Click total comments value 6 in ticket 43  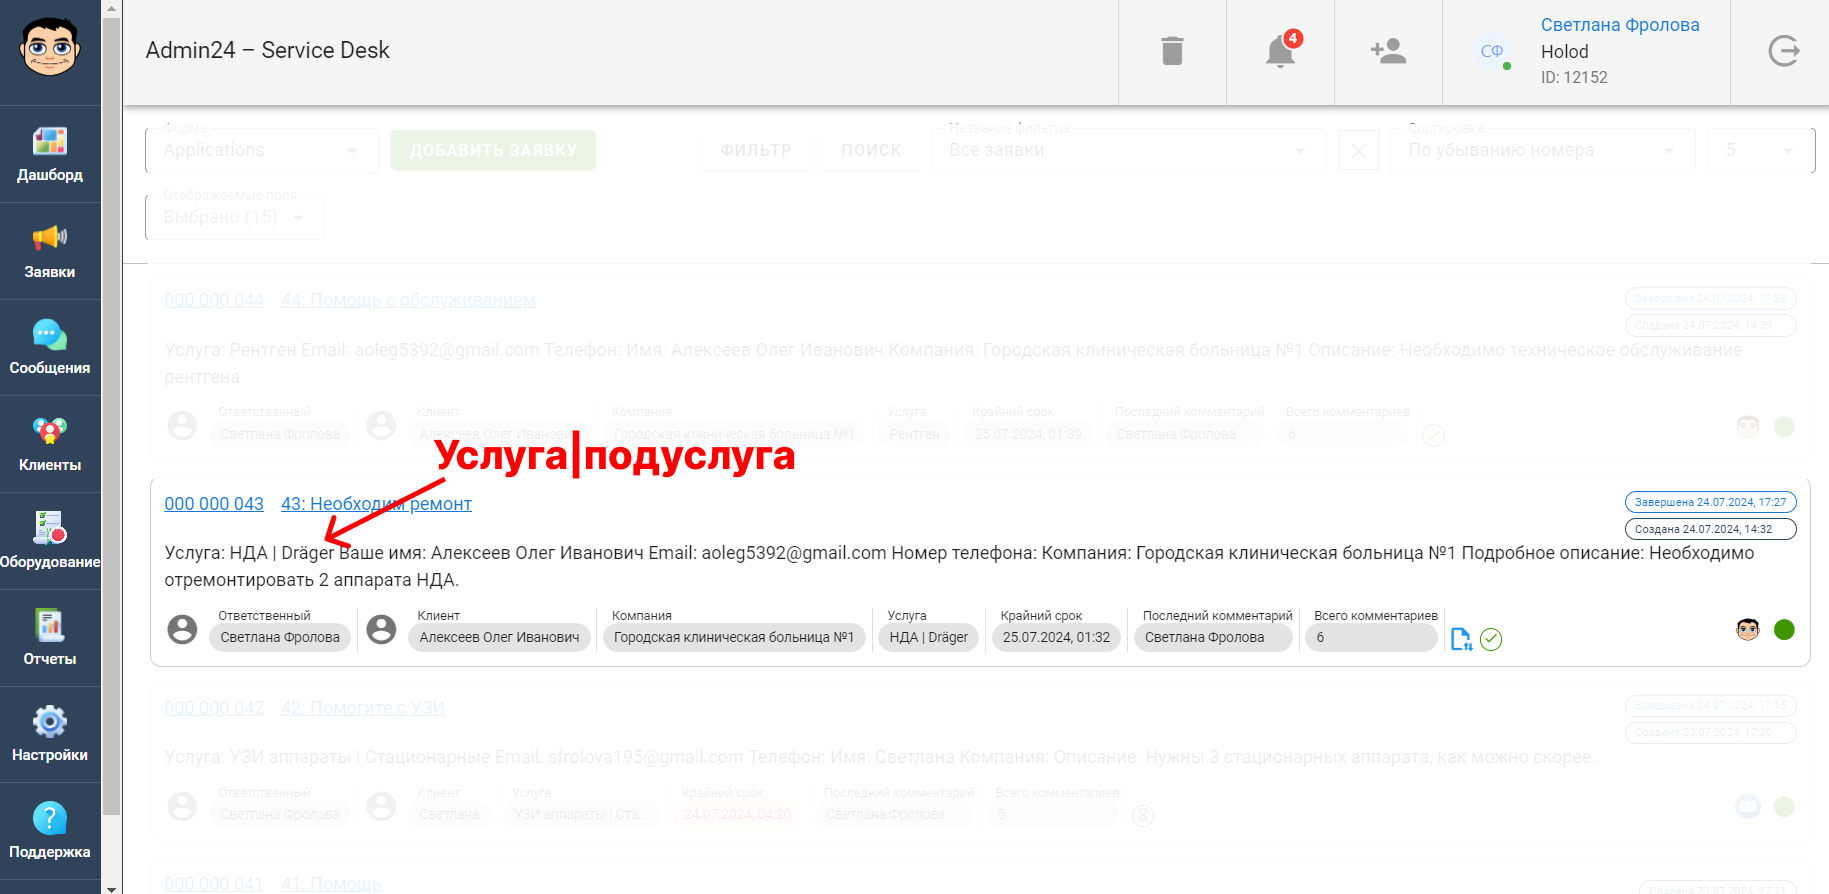[x=1371, y=637]
